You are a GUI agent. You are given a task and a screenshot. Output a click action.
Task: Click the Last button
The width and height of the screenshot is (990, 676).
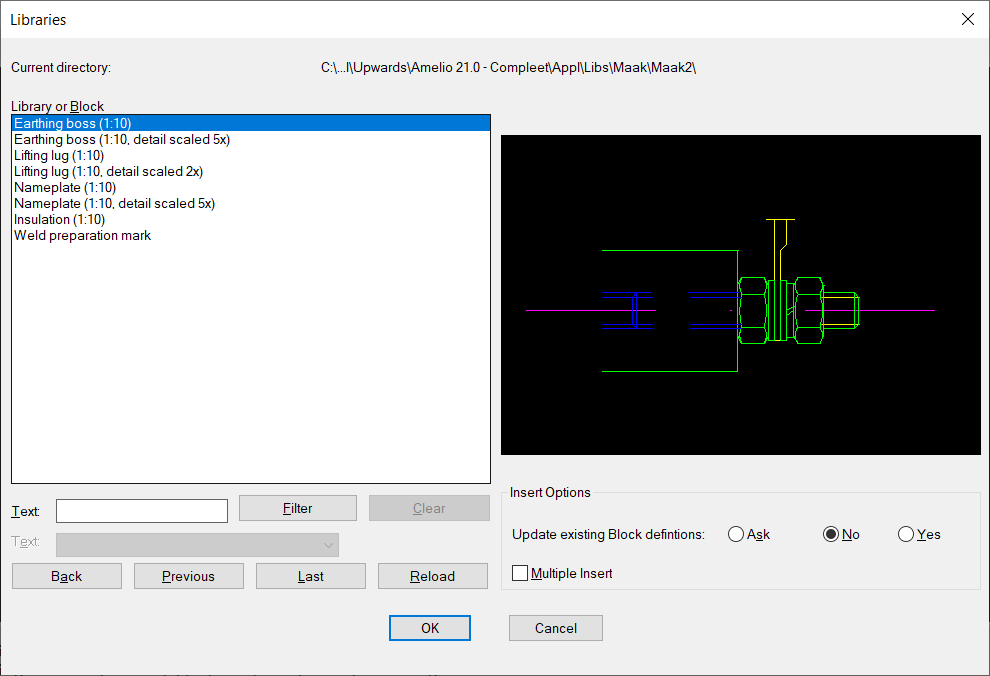(311, 576)
